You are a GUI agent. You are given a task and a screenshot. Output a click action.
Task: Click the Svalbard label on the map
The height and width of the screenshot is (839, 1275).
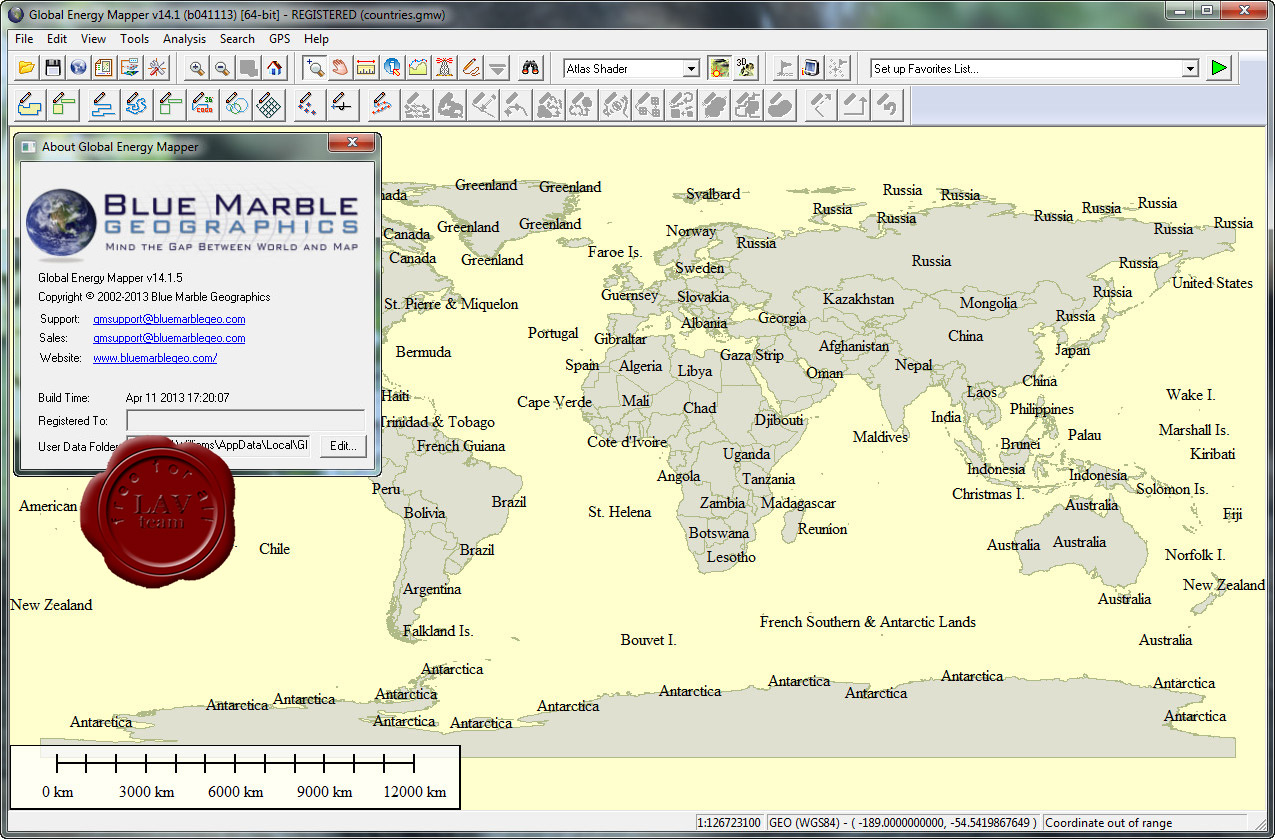(713, 194)
